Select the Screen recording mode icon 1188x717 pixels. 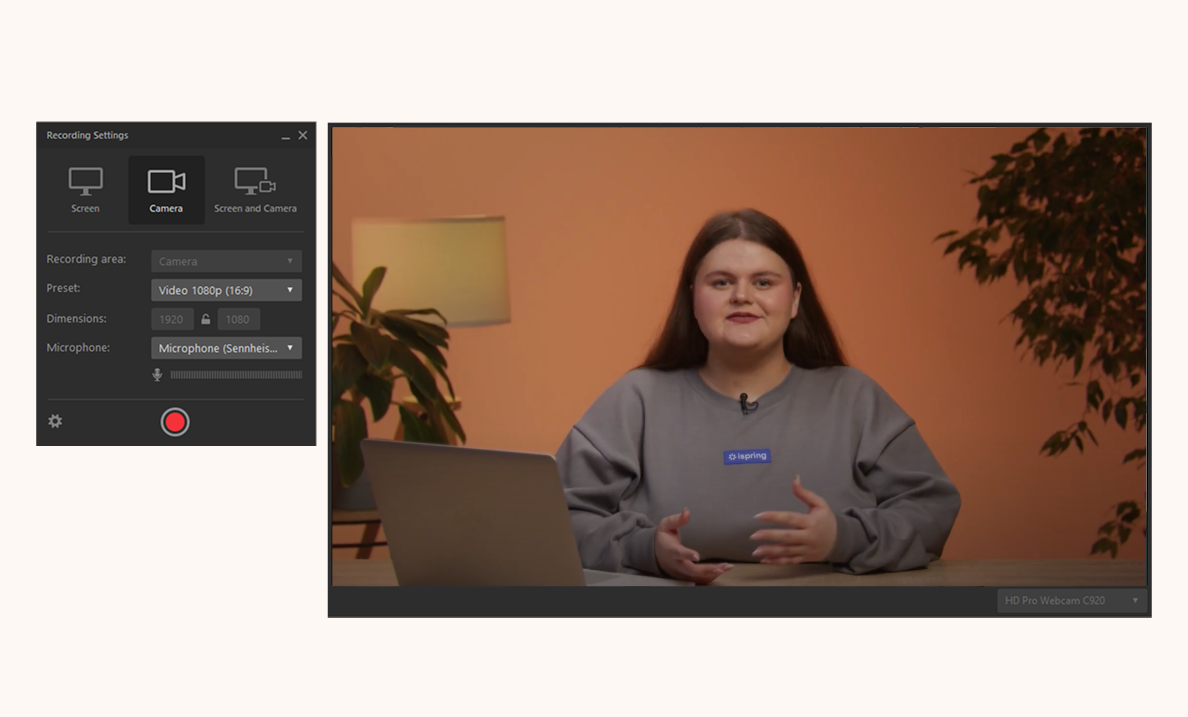pos(85,189)
